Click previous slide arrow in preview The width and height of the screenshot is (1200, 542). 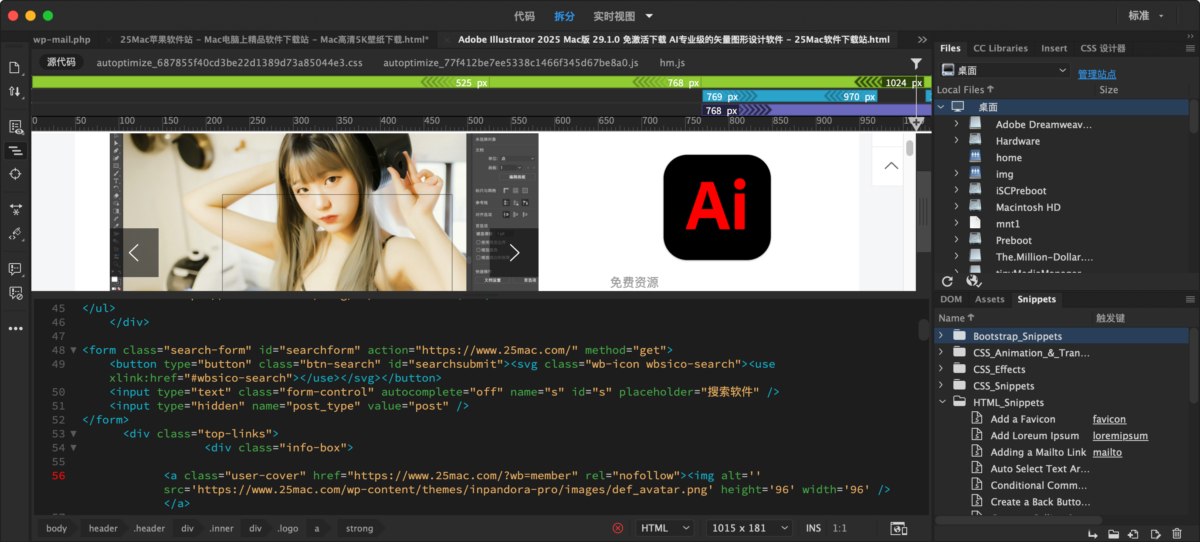[x=134, y=252]
